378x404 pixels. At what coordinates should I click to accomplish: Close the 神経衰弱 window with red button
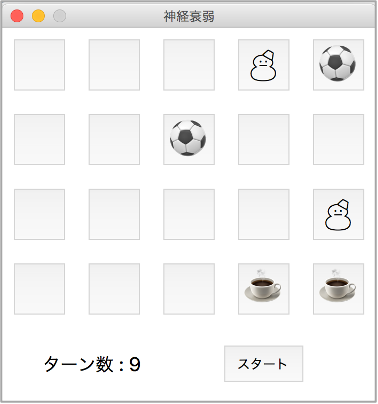pyautogui.click(x=17, y=16)
